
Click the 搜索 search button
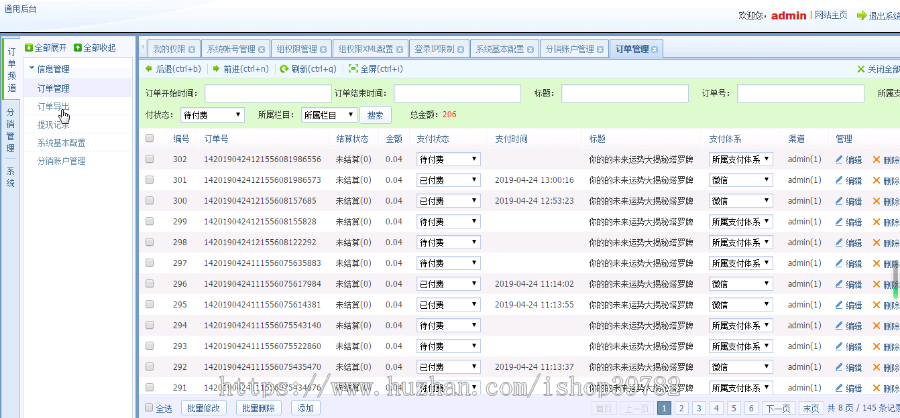[x=374, y=115]
